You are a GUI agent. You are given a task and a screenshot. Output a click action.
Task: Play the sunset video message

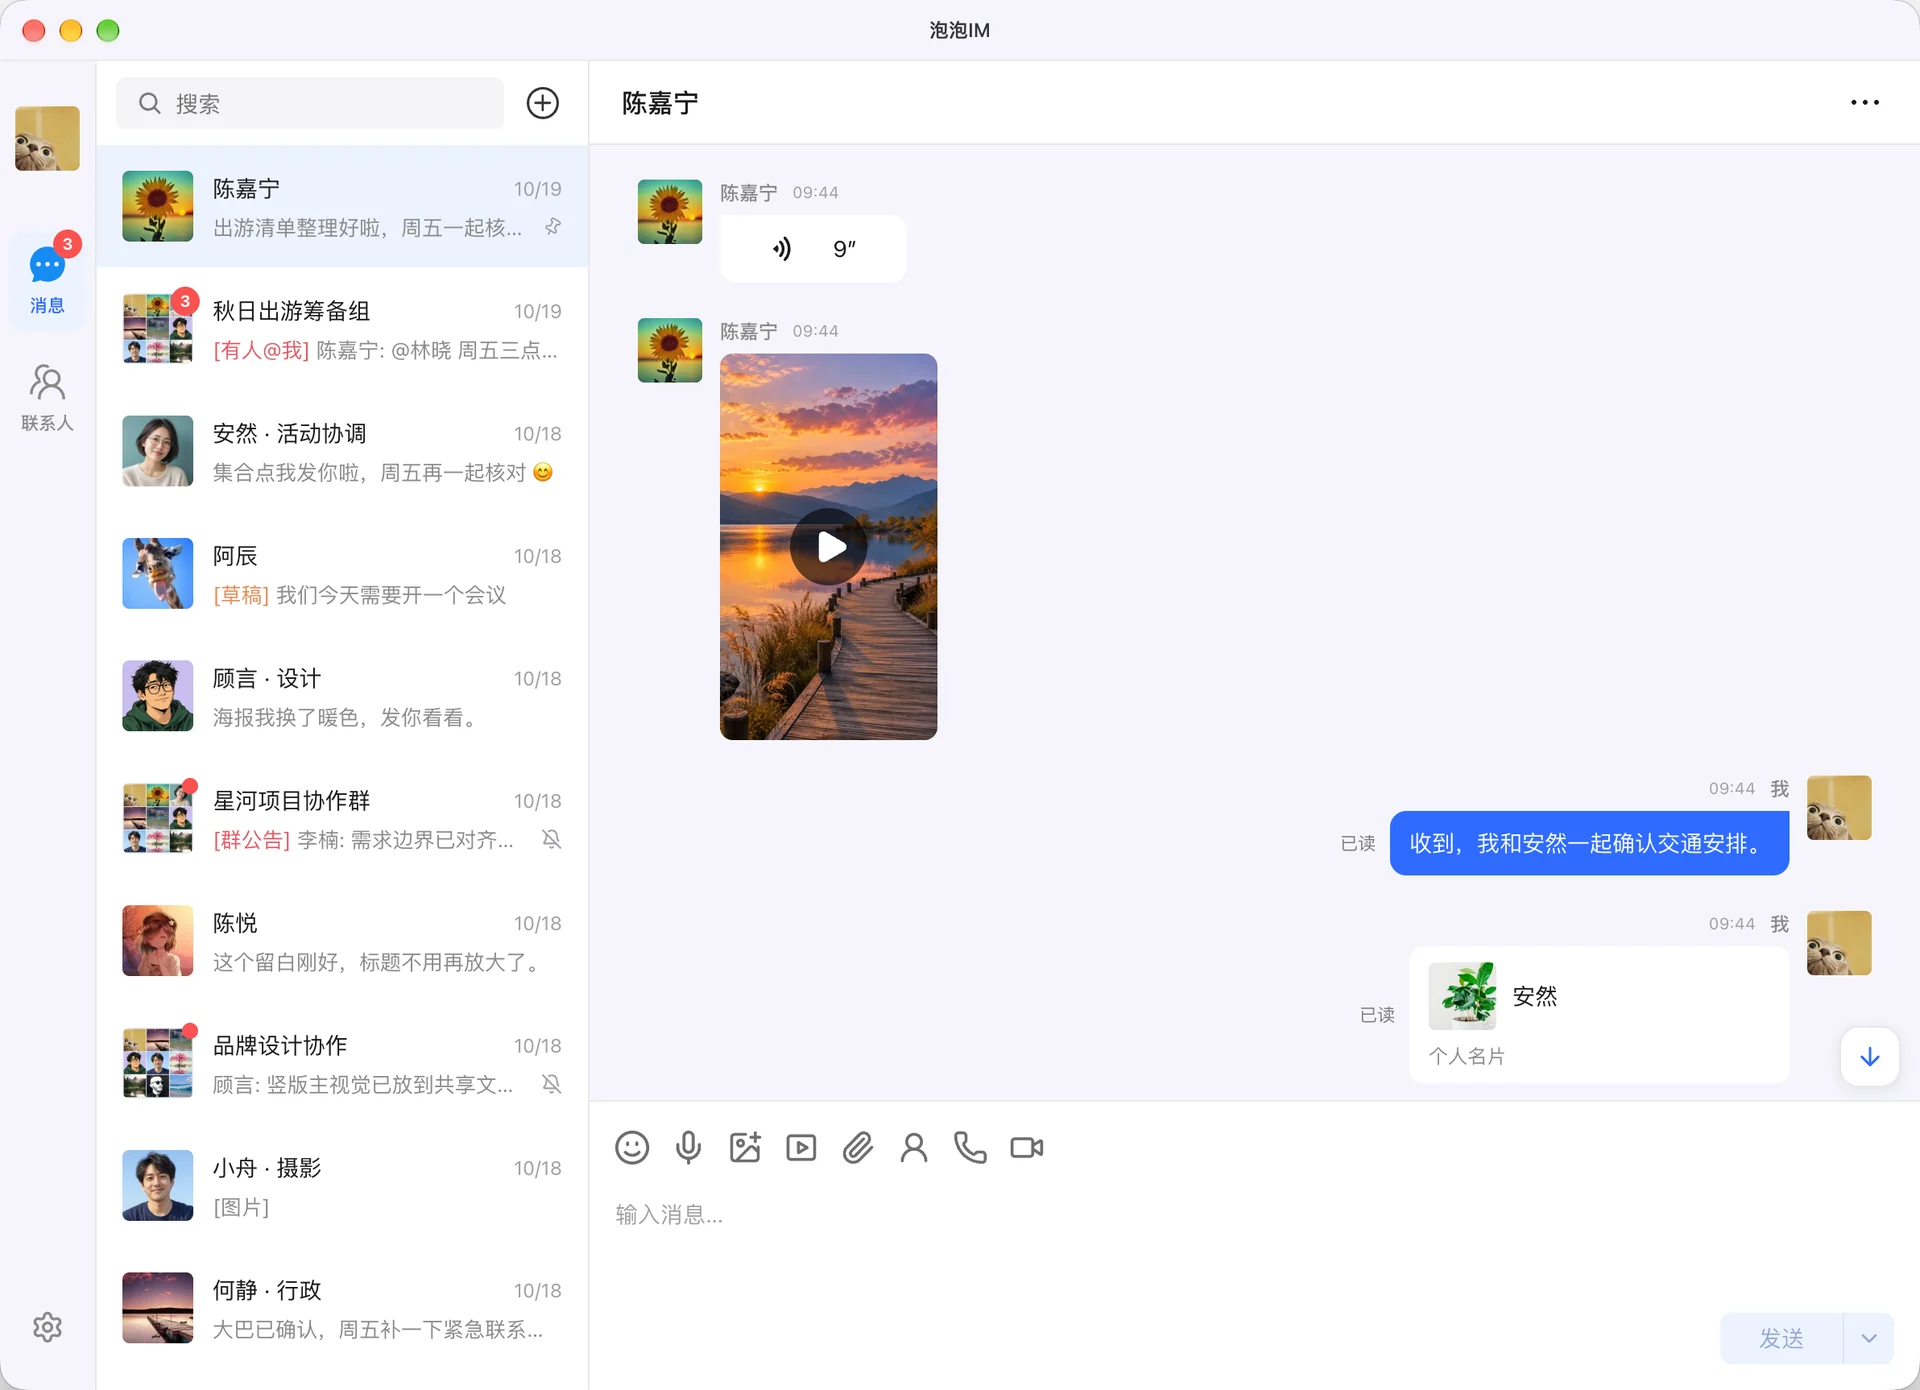(829, 547)
